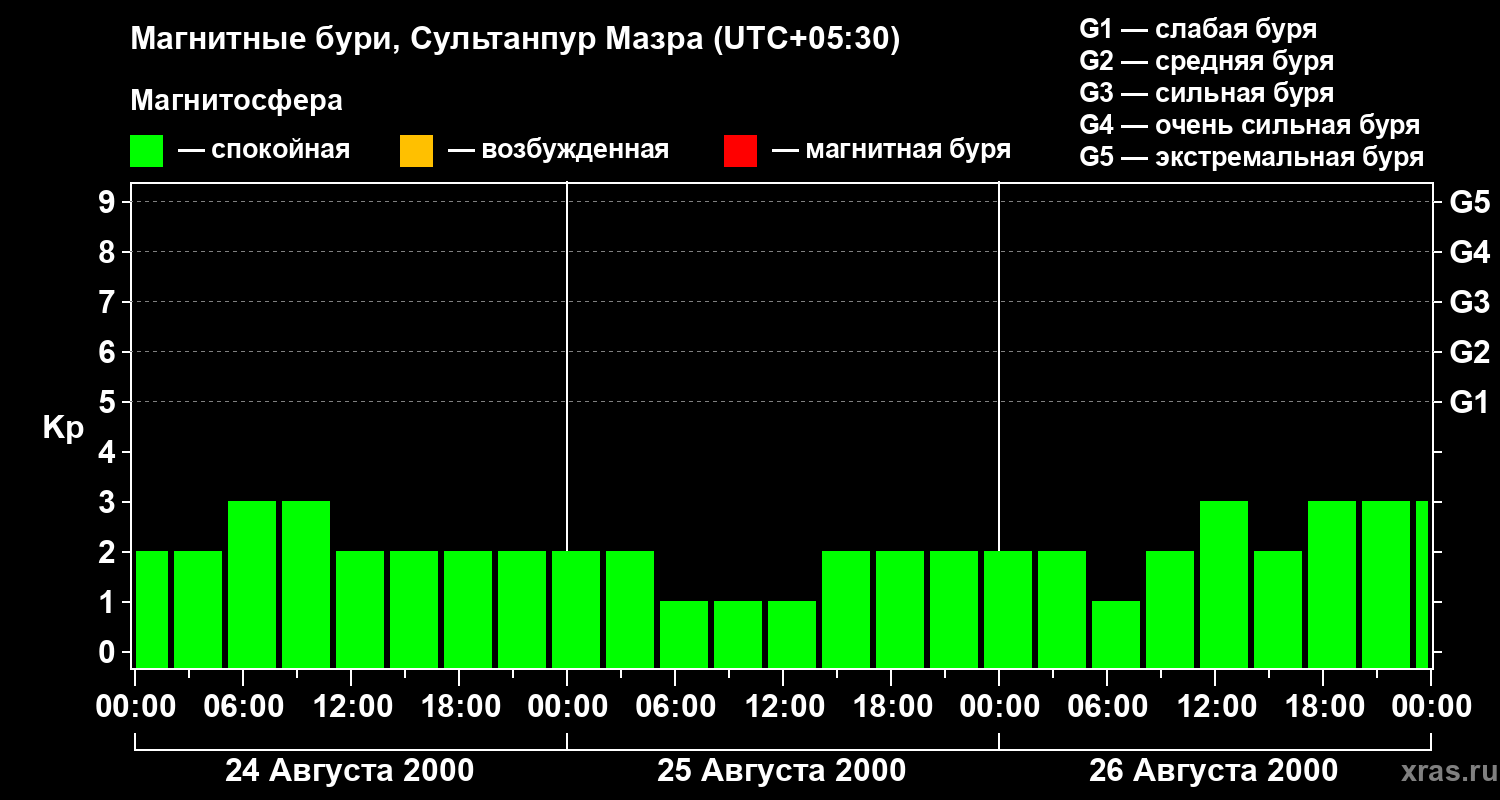Click the Kp 2 bar on 25 August at 18:00
Viewport: 1500px width, 800px height.
[x=900, y=609]
